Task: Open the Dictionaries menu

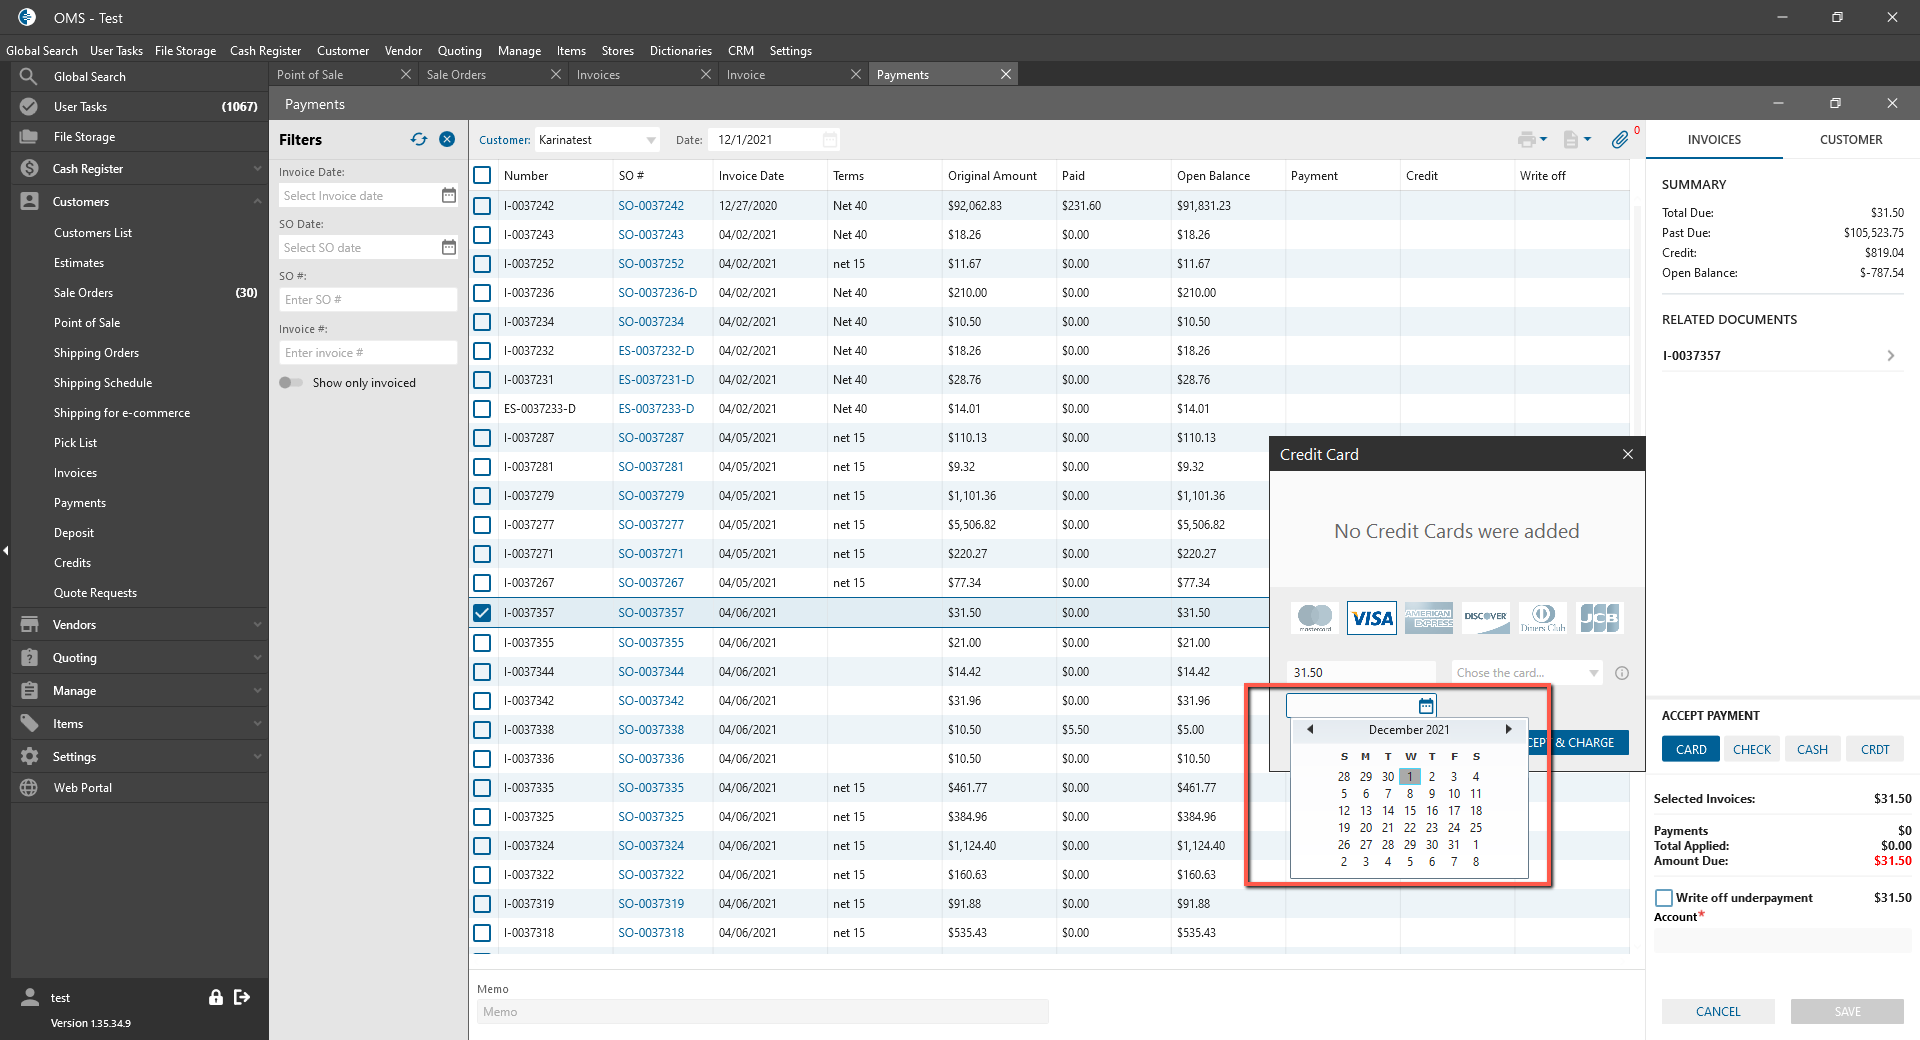Action: point(680,50)
